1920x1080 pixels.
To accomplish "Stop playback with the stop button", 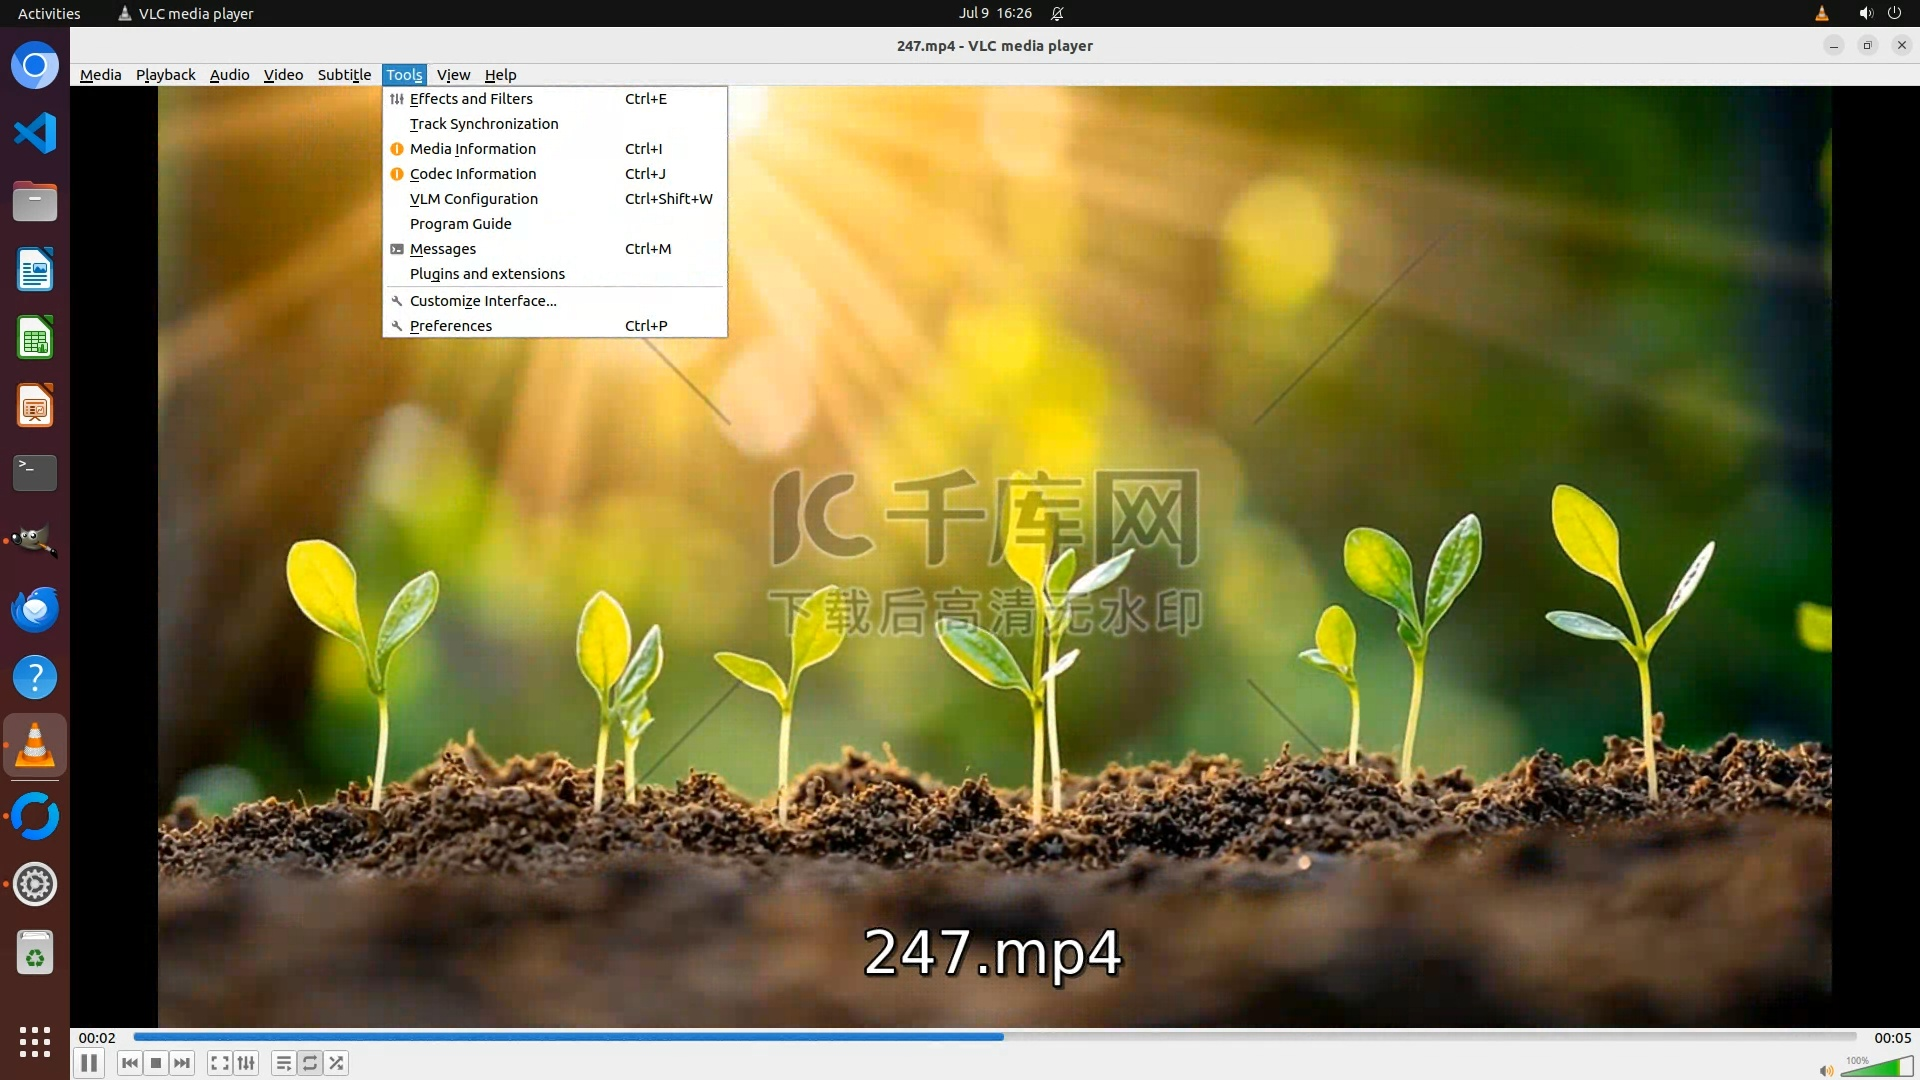I will [x=156, y=1063].
